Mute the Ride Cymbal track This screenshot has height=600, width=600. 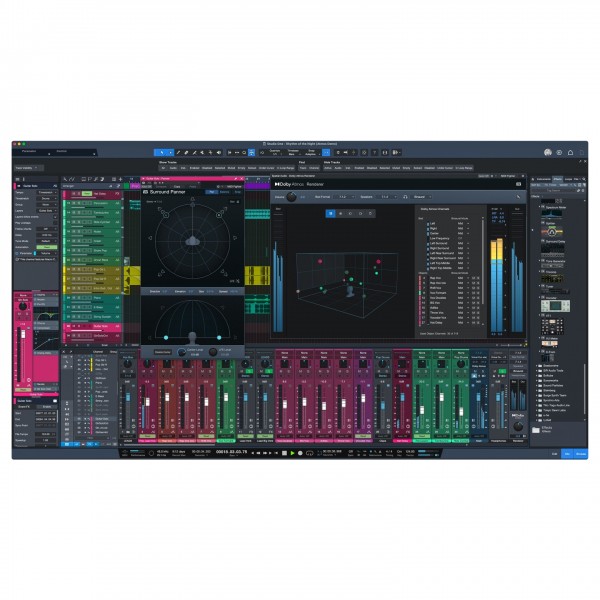74,222
